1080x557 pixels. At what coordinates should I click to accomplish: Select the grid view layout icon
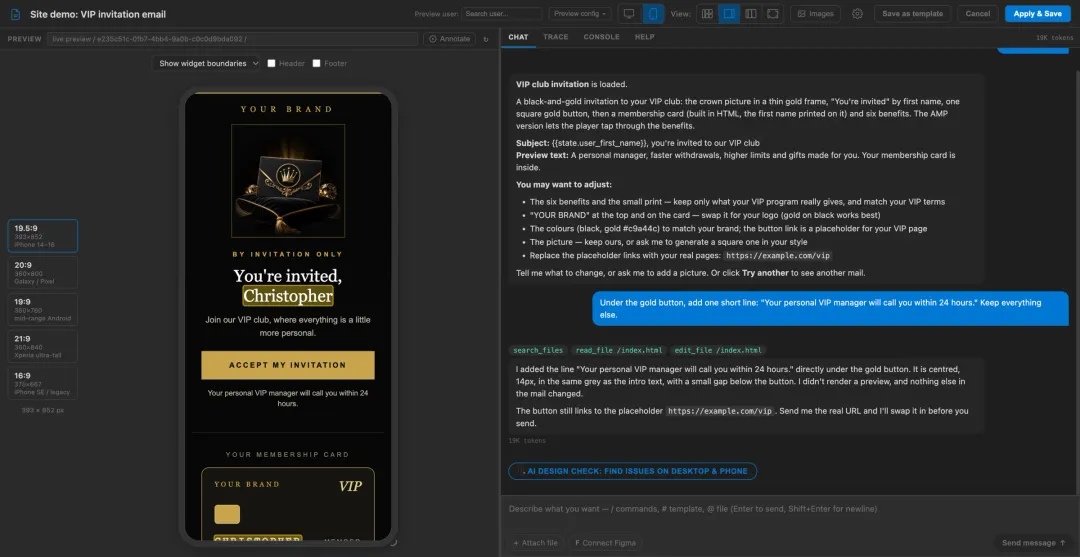pos(707,14)
